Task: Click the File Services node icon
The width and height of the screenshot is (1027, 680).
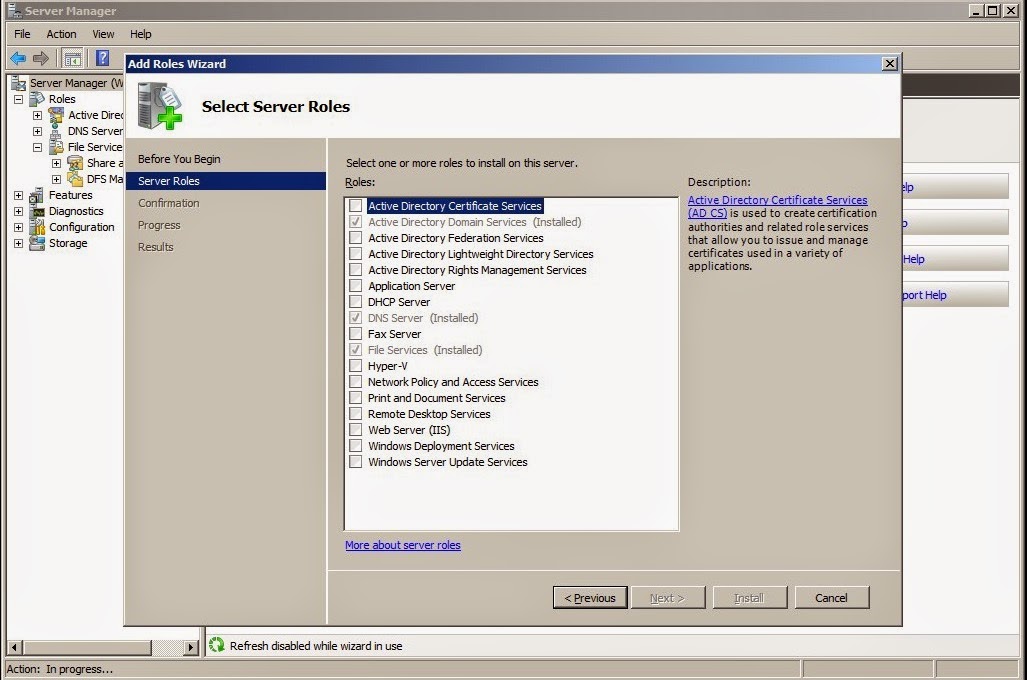Action: [x=56, y=147]
